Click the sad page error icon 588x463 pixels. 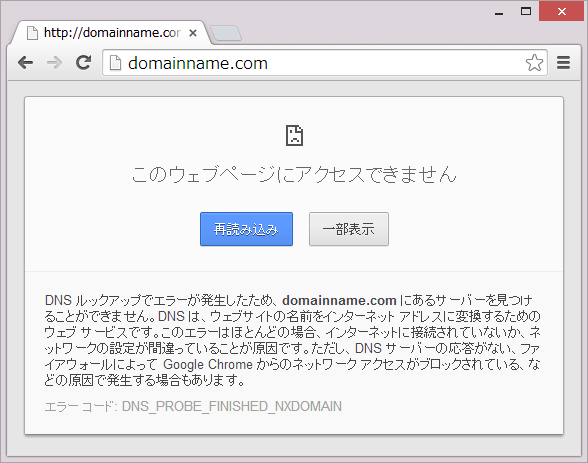tap(294, 135)
